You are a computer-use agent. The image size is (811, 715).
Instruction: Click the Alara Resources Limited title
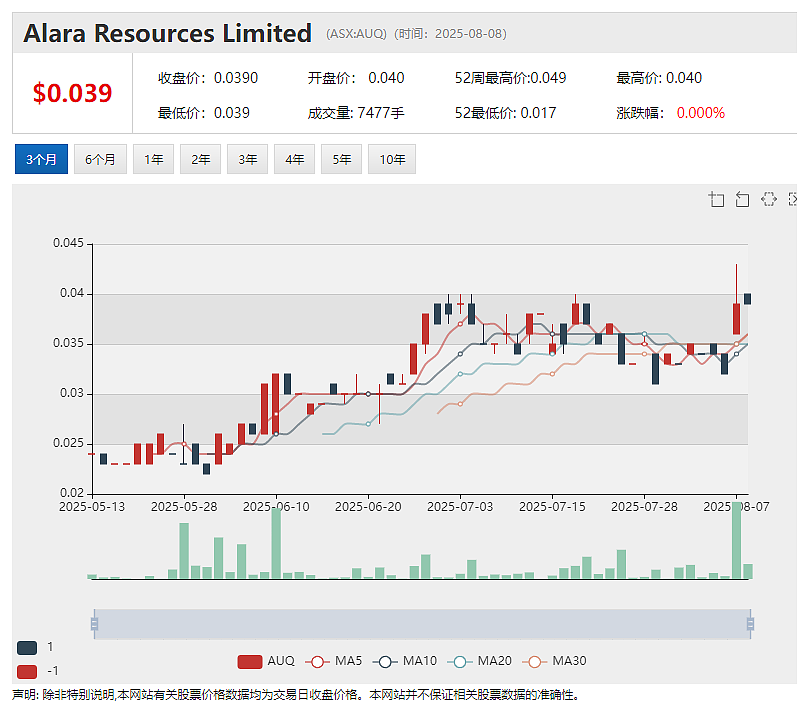168,33
